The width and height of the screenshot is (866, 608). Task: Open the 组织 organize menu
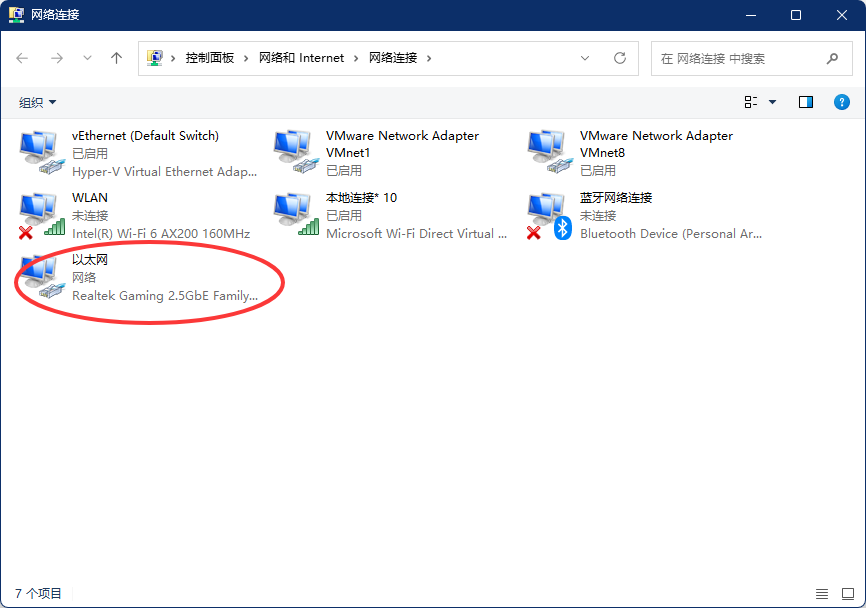pos(38,102)
